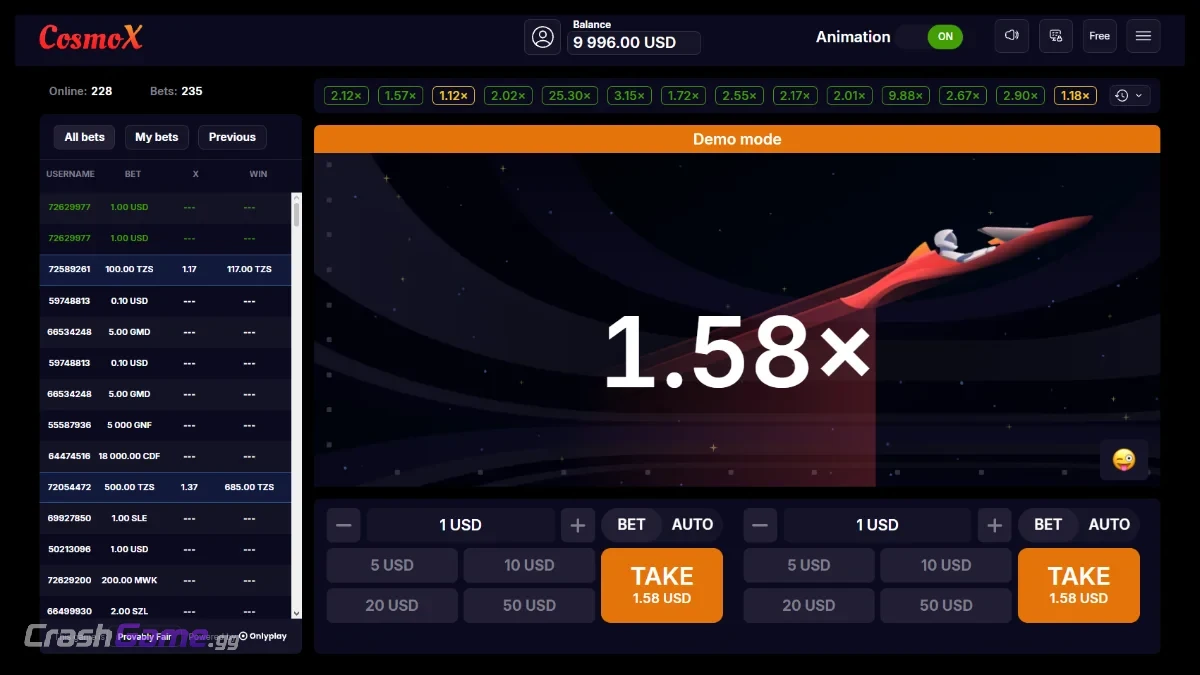Select BET mode on left panel
This screenshot has width=1200, height=675.
point(631,524)
